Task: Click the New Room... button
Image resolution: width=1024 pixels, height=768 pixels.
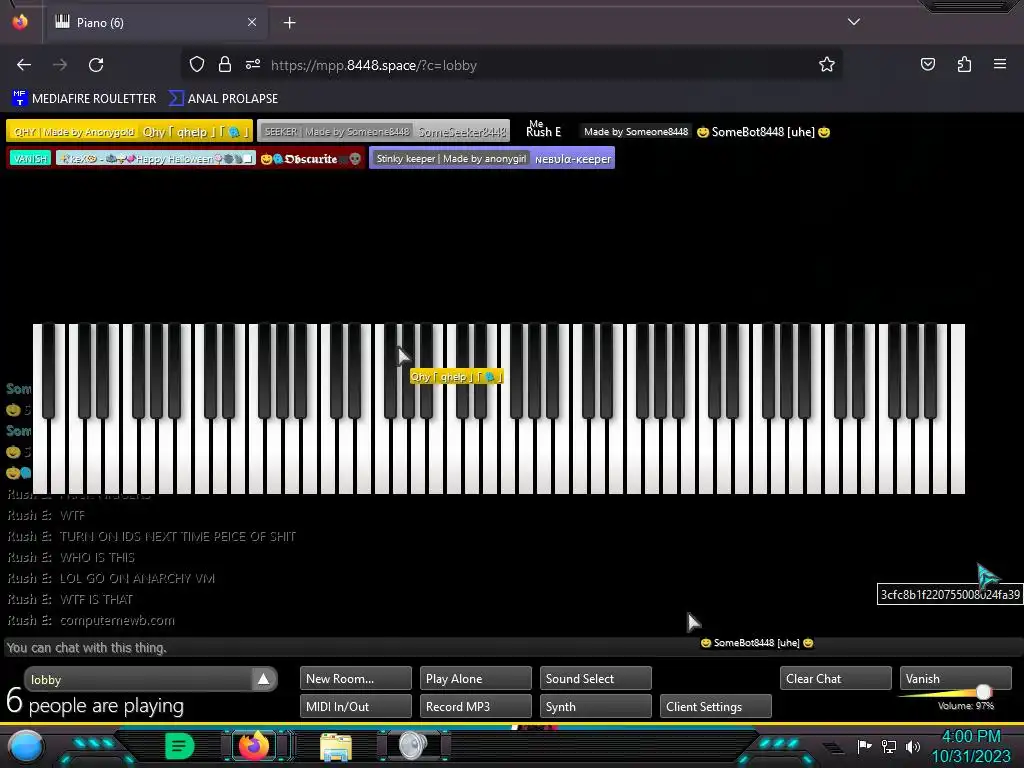Action: pyautogui.click(x=356, y=679)
